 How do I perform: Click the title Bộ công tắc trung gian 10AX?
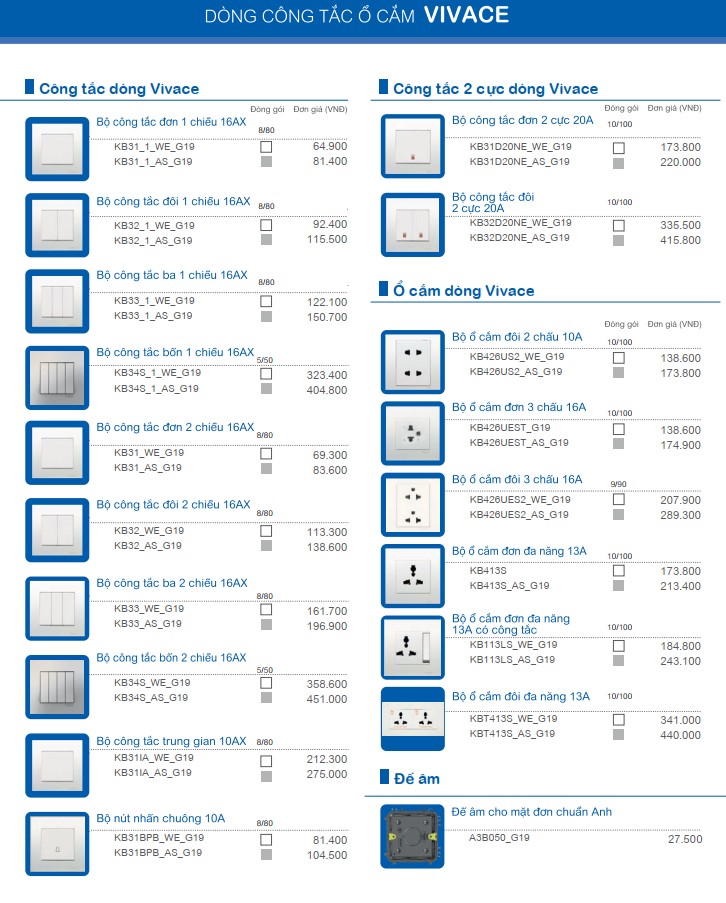point(171,741)
